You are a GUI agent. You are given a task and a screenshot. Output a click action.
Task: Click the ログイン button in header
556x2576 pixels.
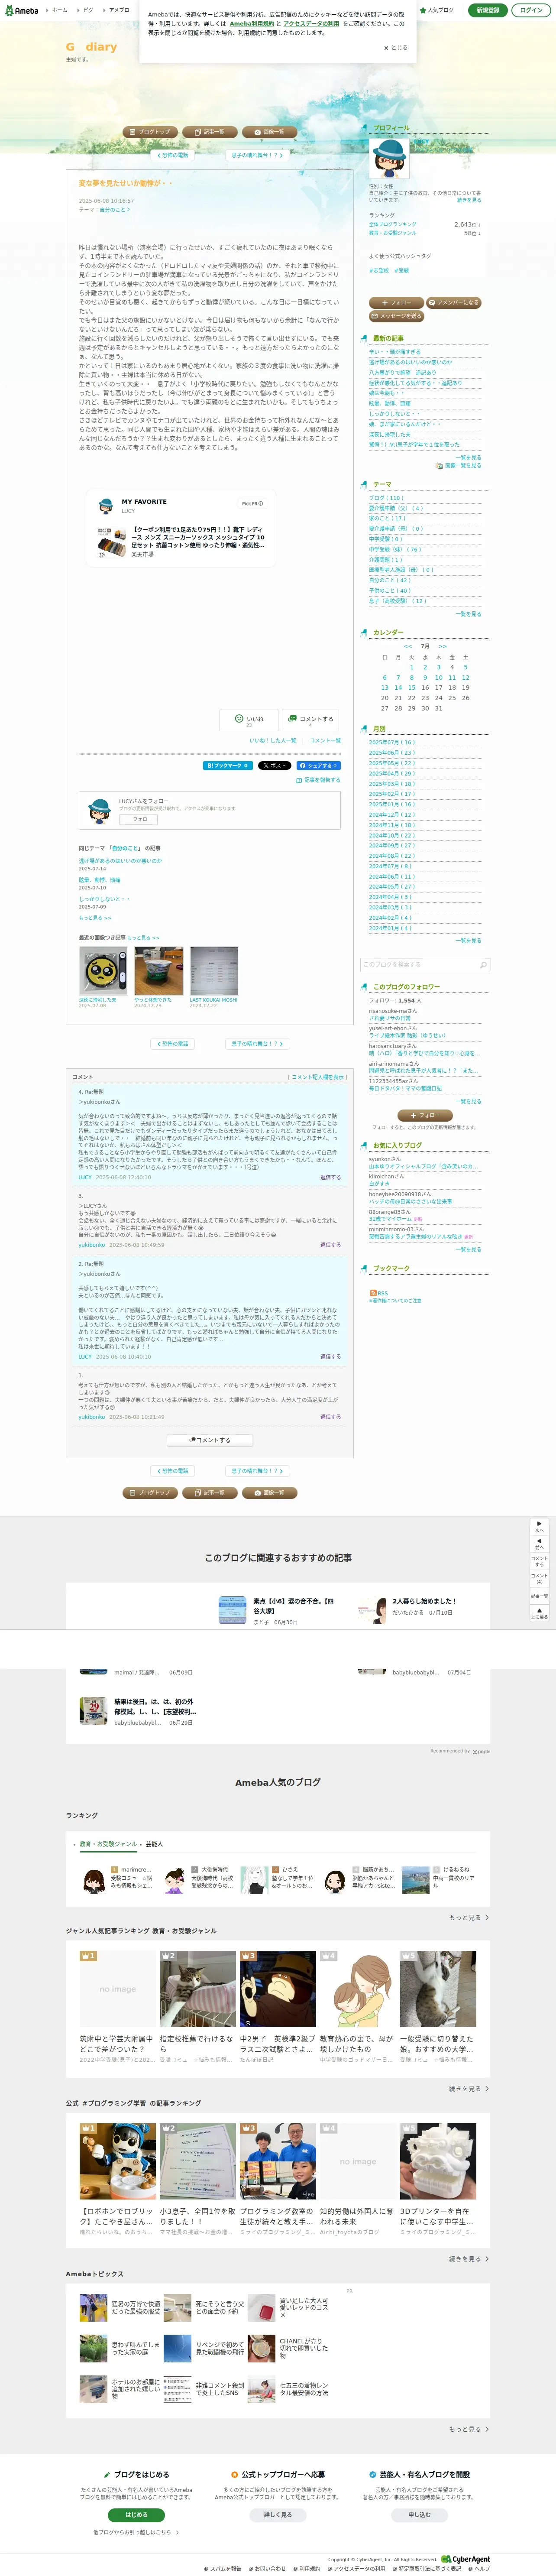point(531,10)
